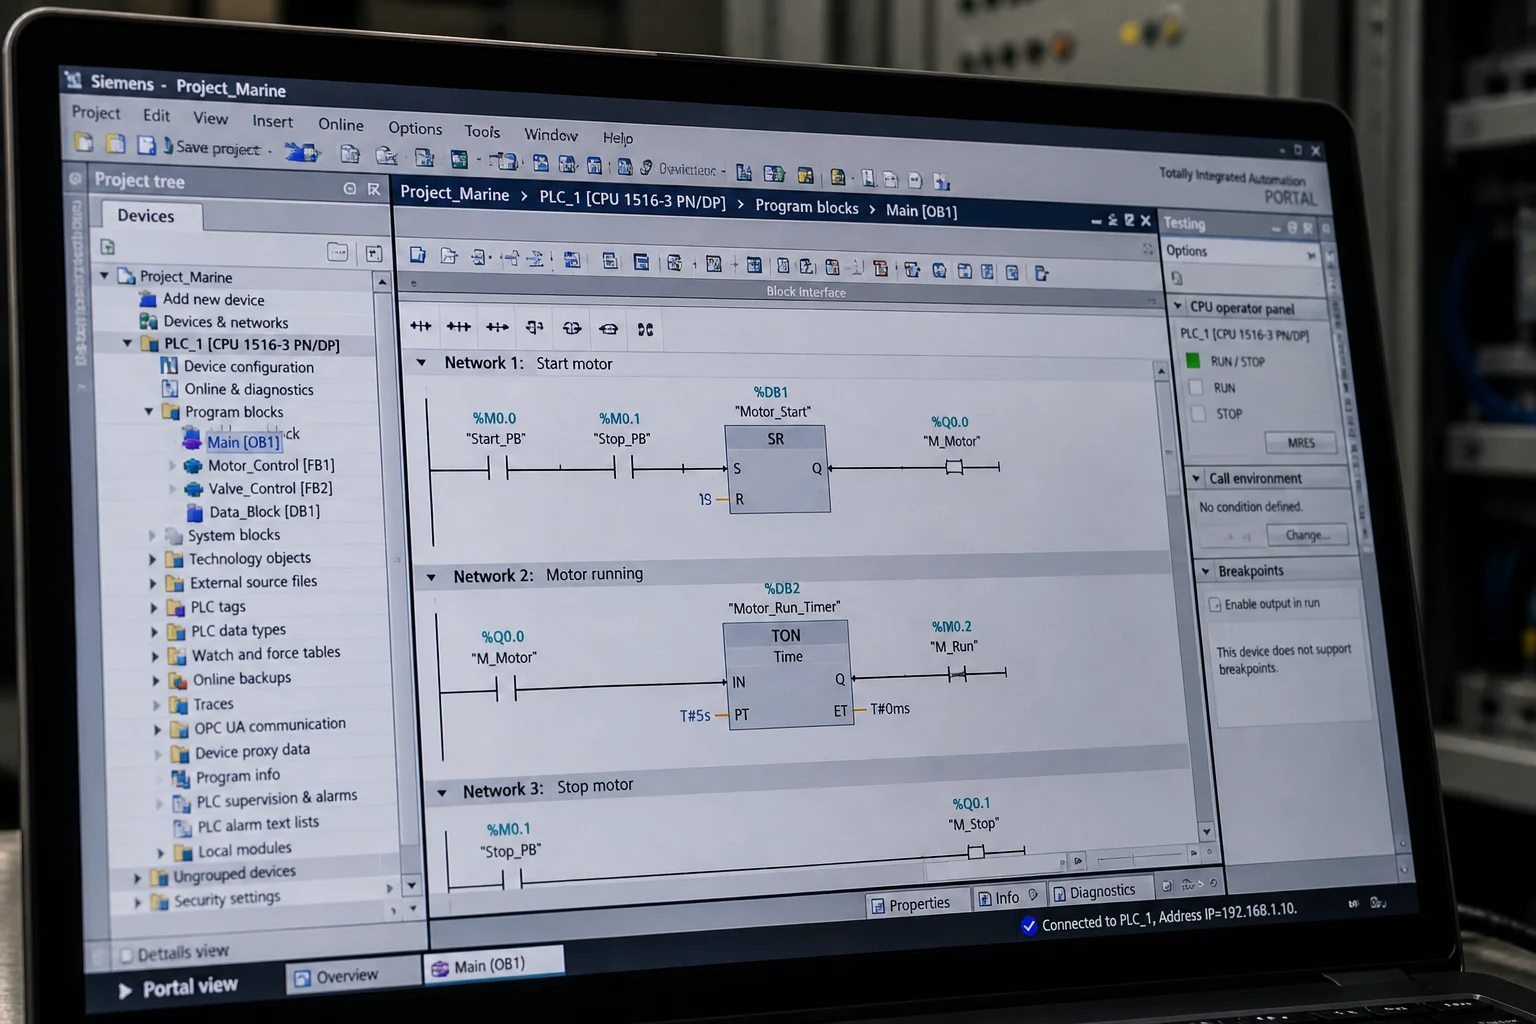Select the TON timer block in Network 2
Image resolution: width=1536 pixels, height=1024 pixels.
click(787, 675)
